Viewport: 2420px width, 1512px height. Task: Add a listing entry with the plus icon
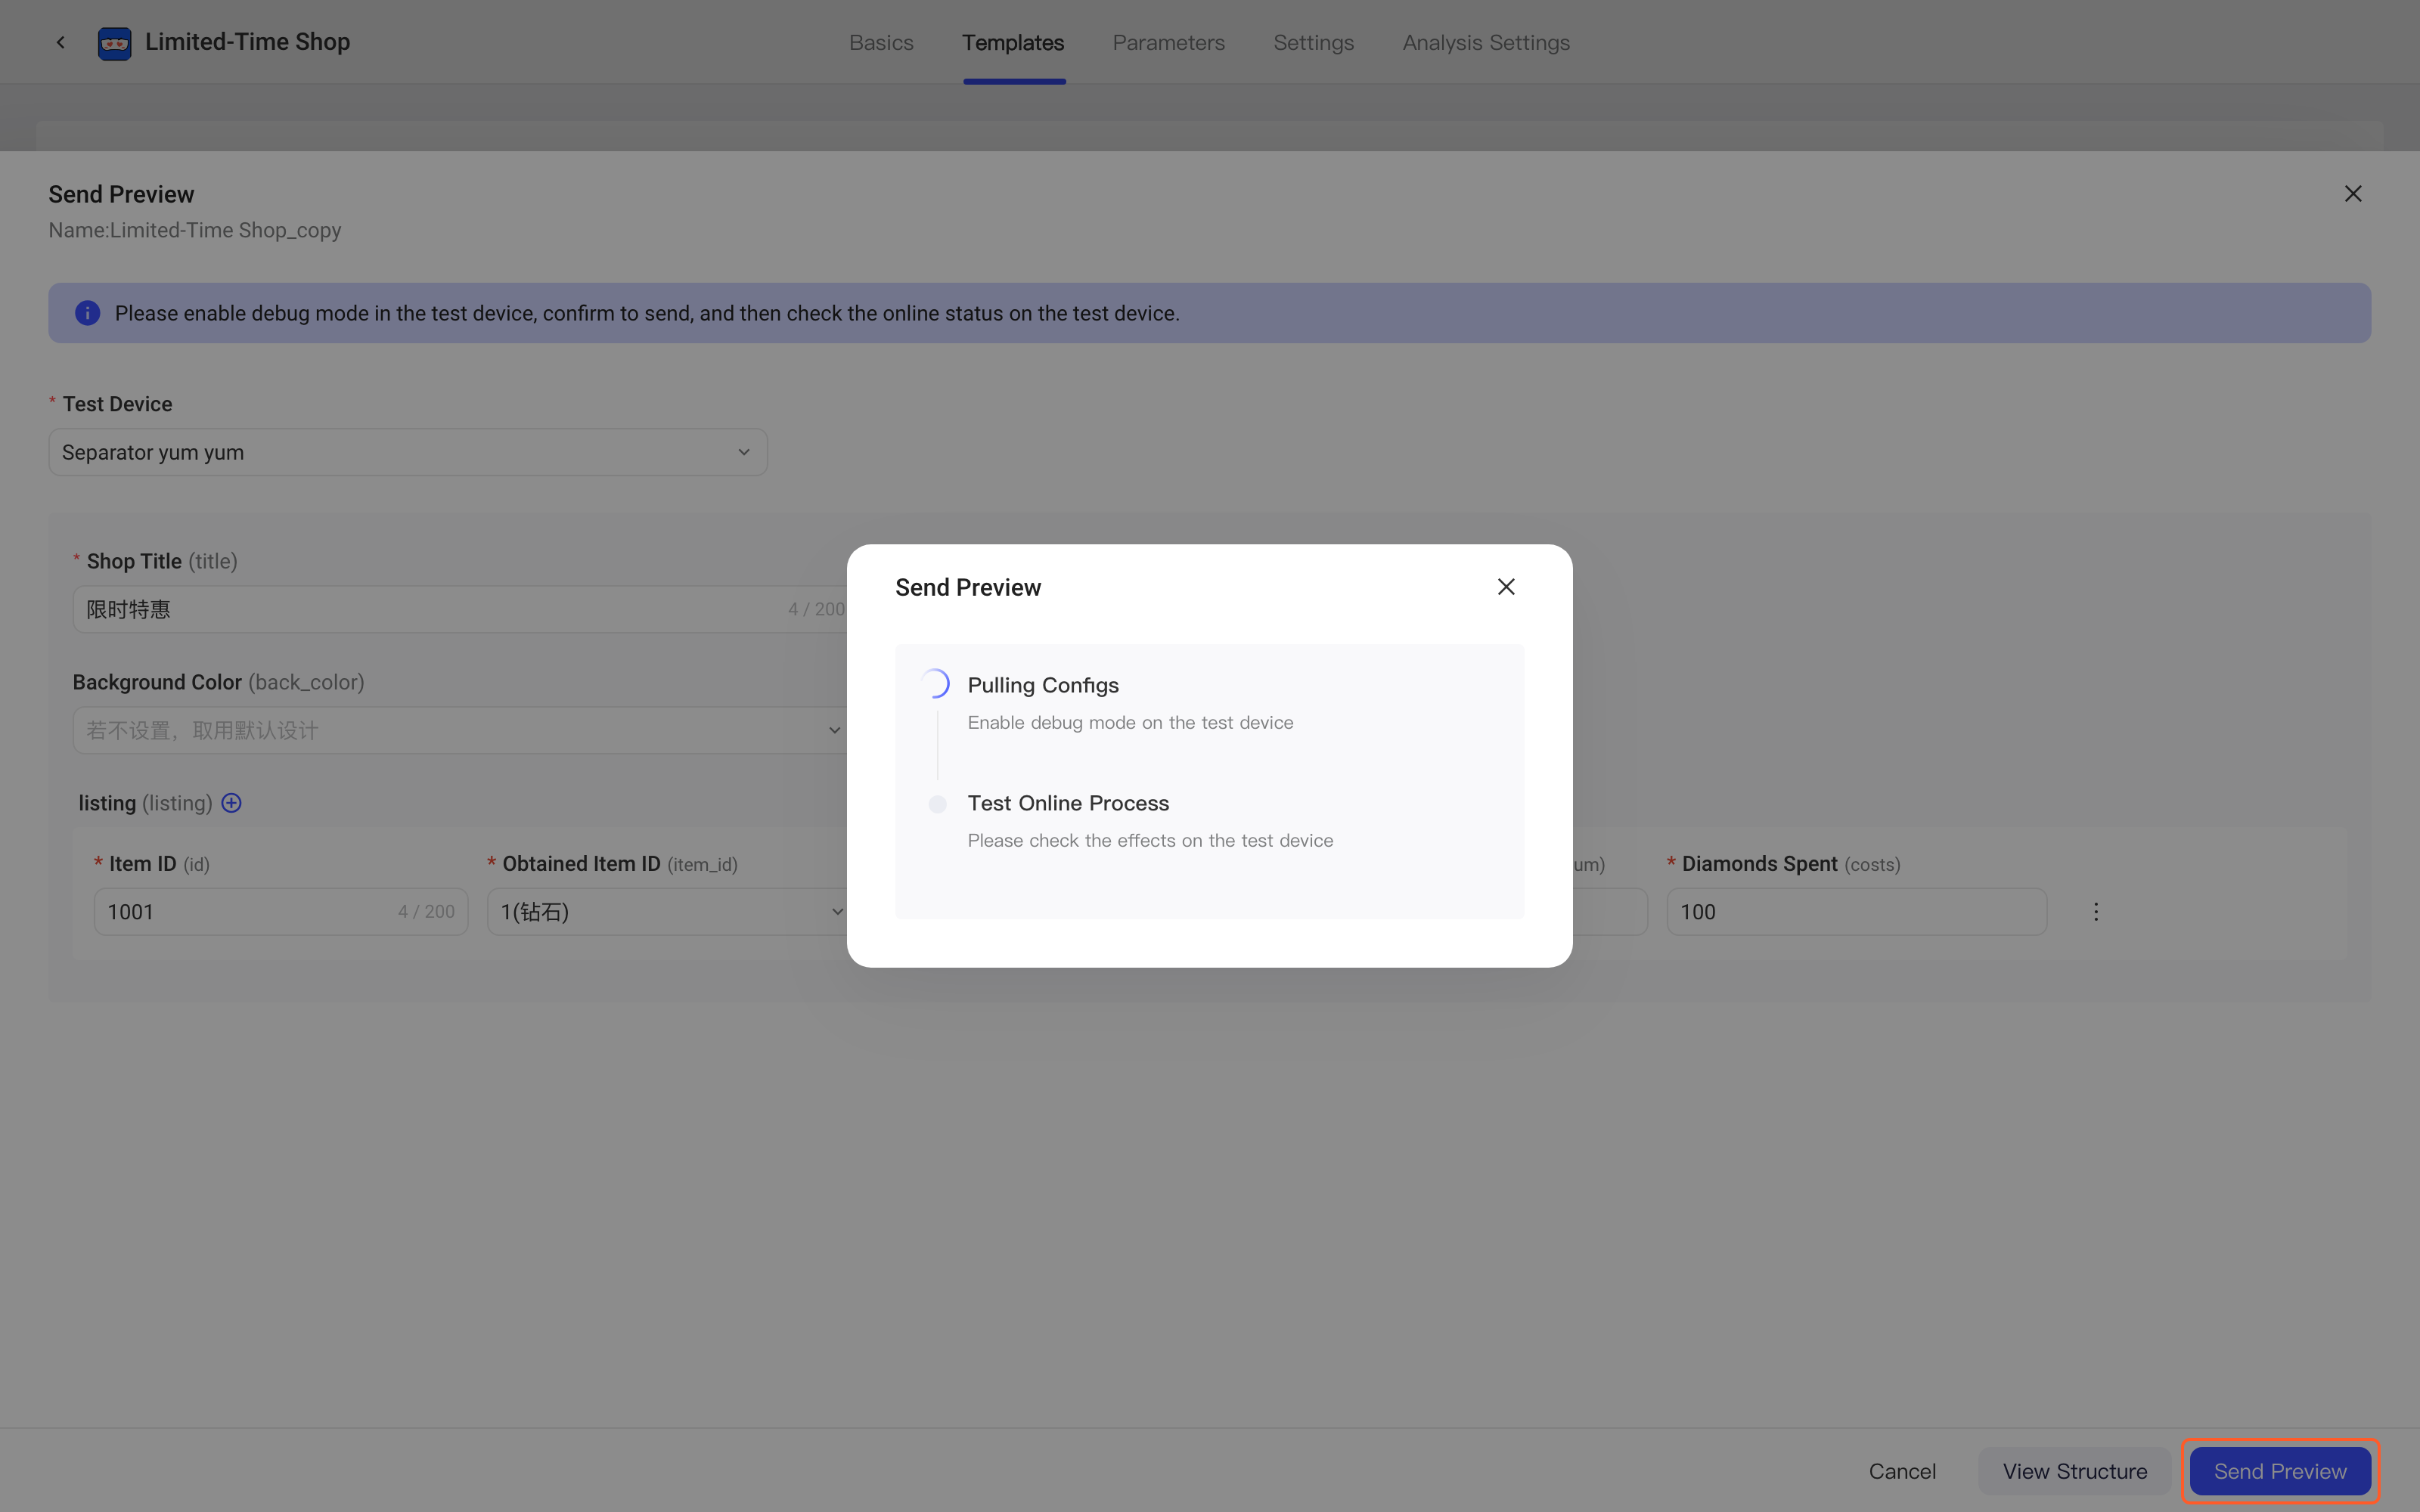pos(231,803)
